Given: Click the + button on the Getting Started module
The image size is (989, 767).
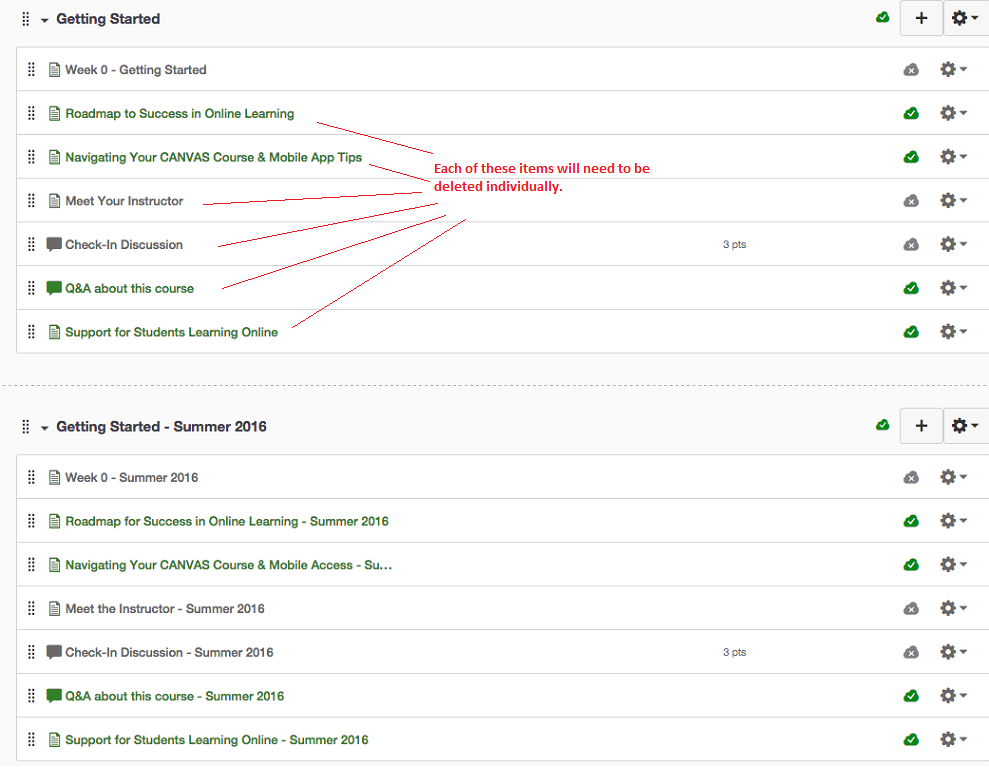Looking at the screenshot, I should pyautogui.click(x=921, y=18).
